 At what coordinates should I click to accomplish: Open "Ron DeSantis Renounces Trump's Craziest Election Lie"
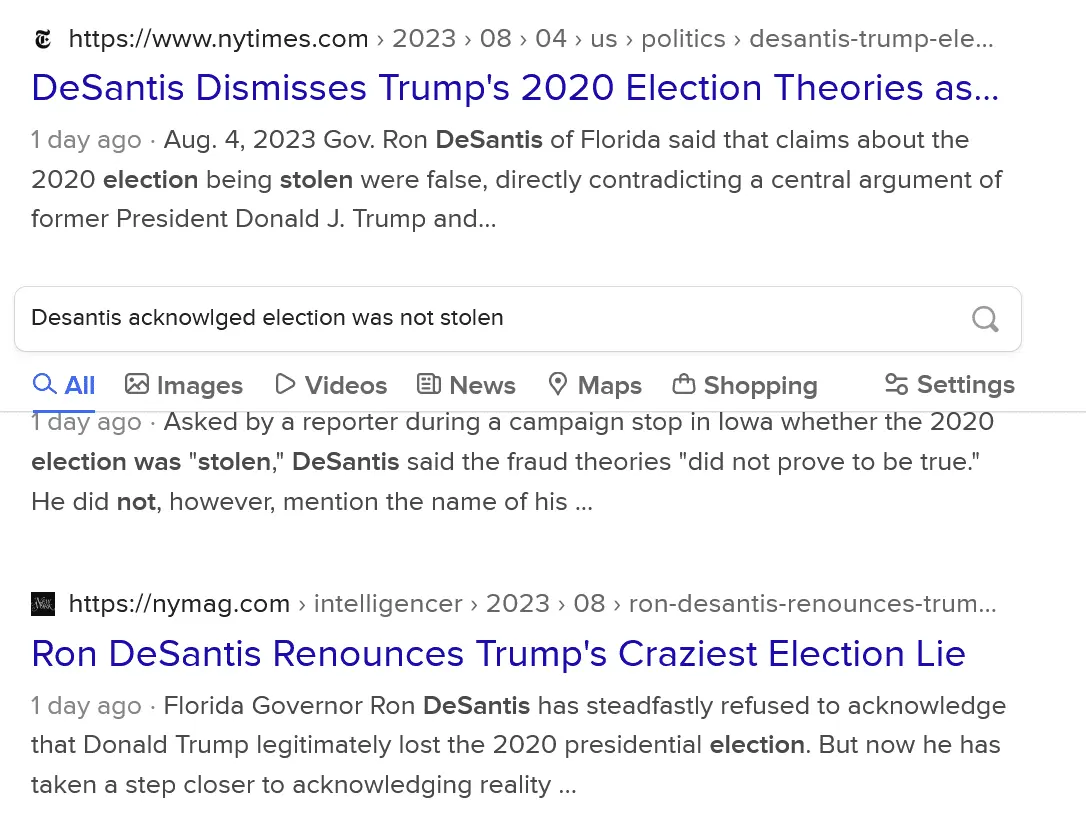(498, 654)
